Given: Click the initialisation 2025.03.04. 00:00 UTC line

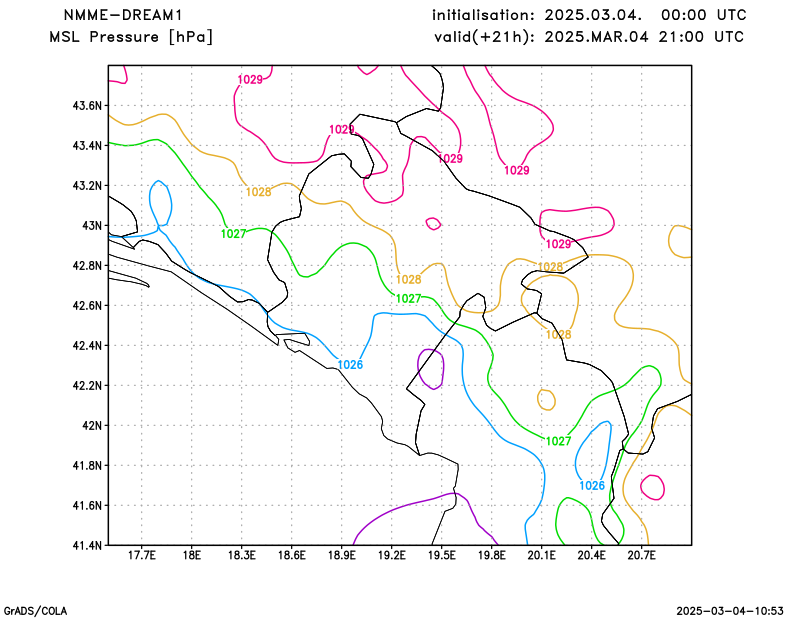Looking at the screenshot, I should click(589, 15).
